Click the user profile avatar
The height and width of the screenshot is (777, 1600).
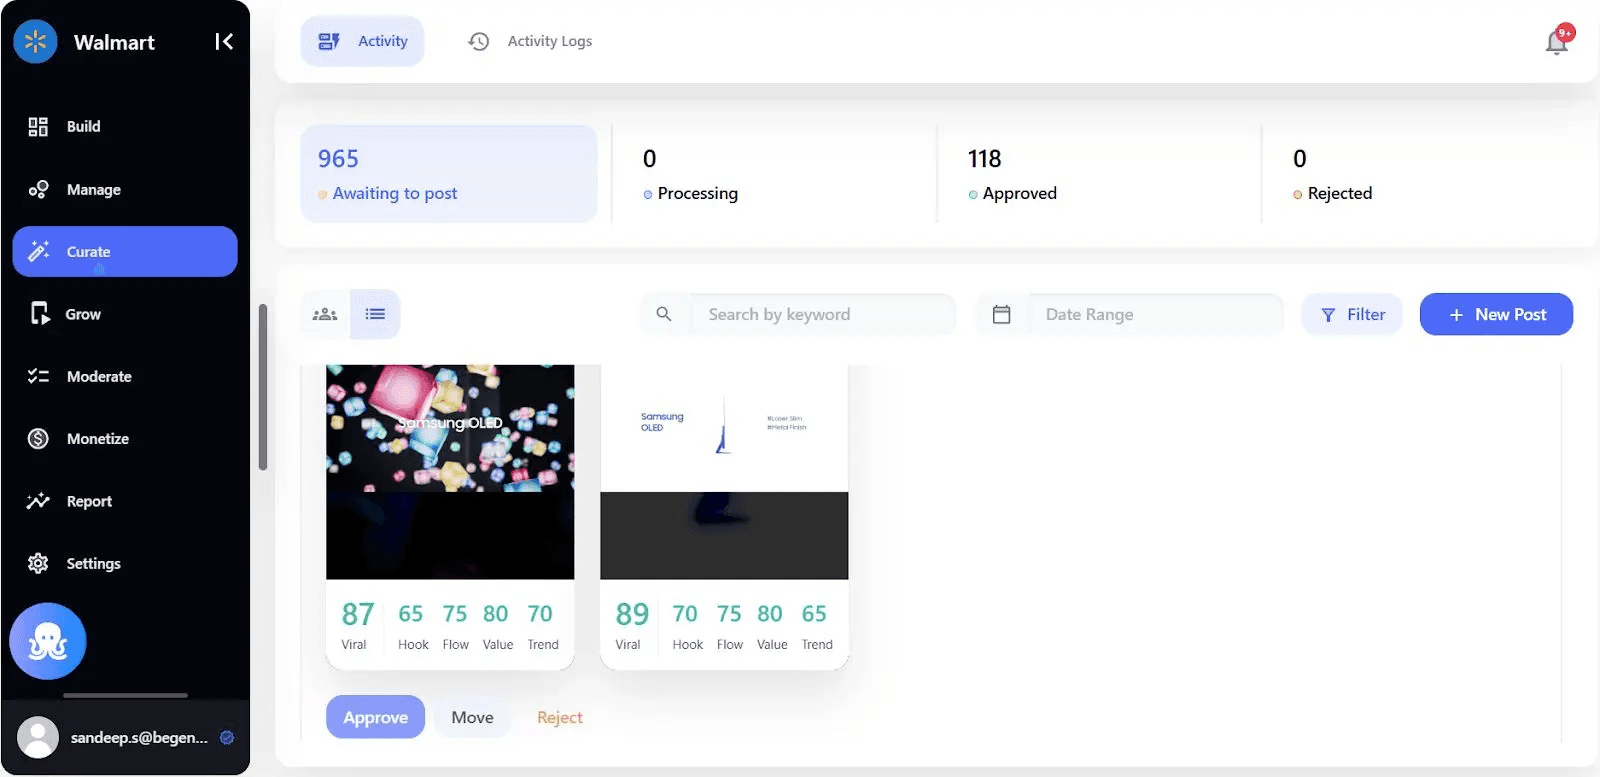[38, 738]
